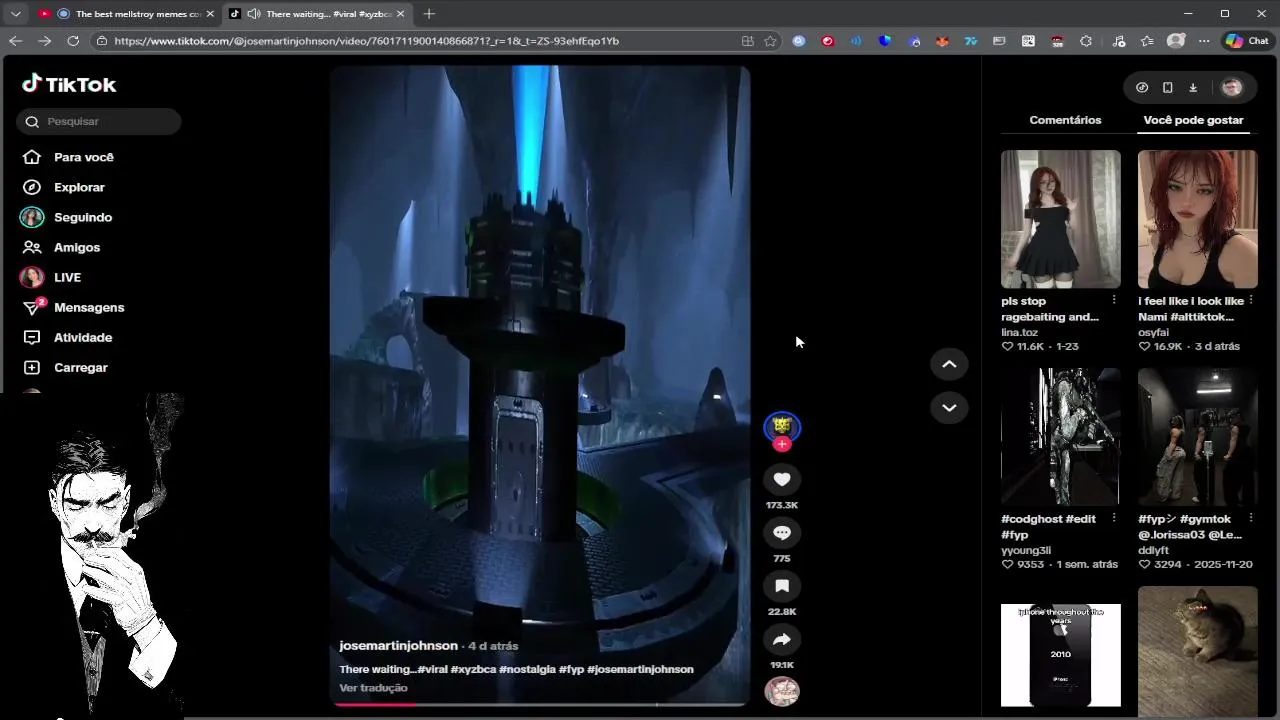Viewport: 1280px width, 720px height.
Task: Click the download desktop app icon
Action: [x=1193, y=87]
